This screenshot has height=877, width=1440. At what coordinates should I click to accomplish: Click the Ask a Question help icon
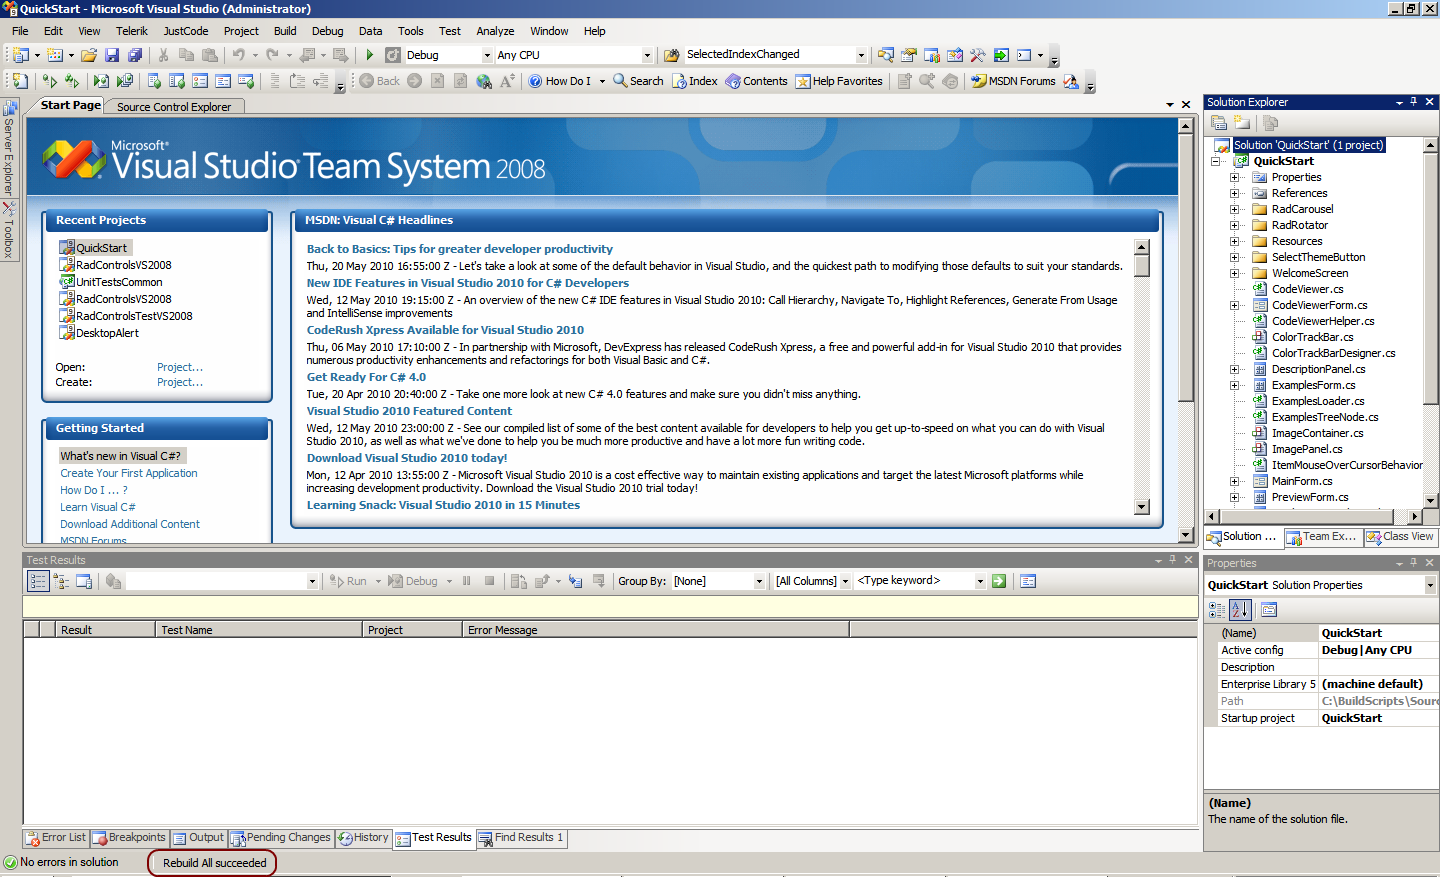click(x=1071, y=81)
